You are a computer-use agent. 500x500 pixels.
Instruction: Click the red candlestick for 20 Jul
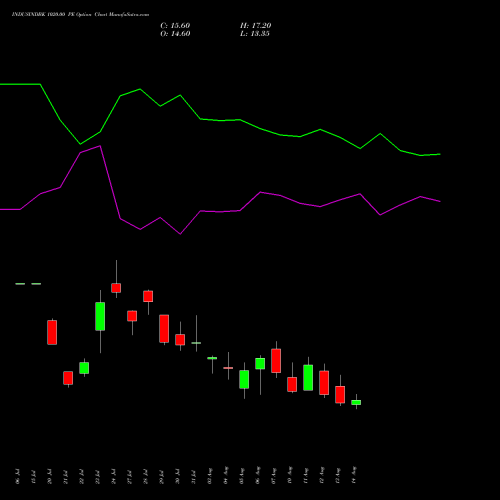click(x=52, y=332)
